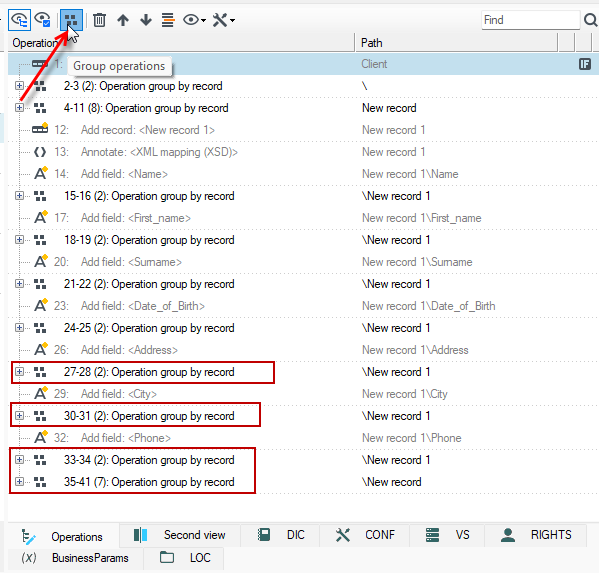Open the CONF tab

pyautogui.click(x=364, y=535)
